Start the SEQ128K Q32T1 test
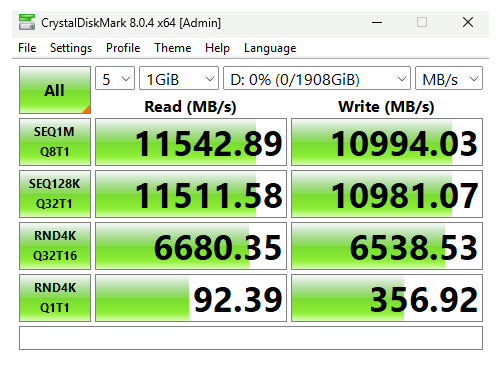This screenshot has width=502, height=366. [x=55, y=194]
